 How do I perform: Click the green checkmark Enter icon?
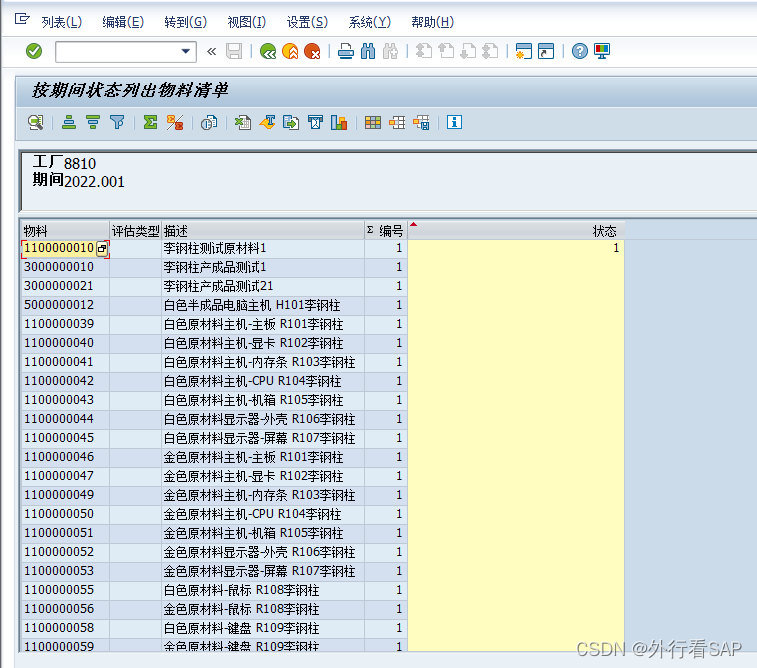34,51
